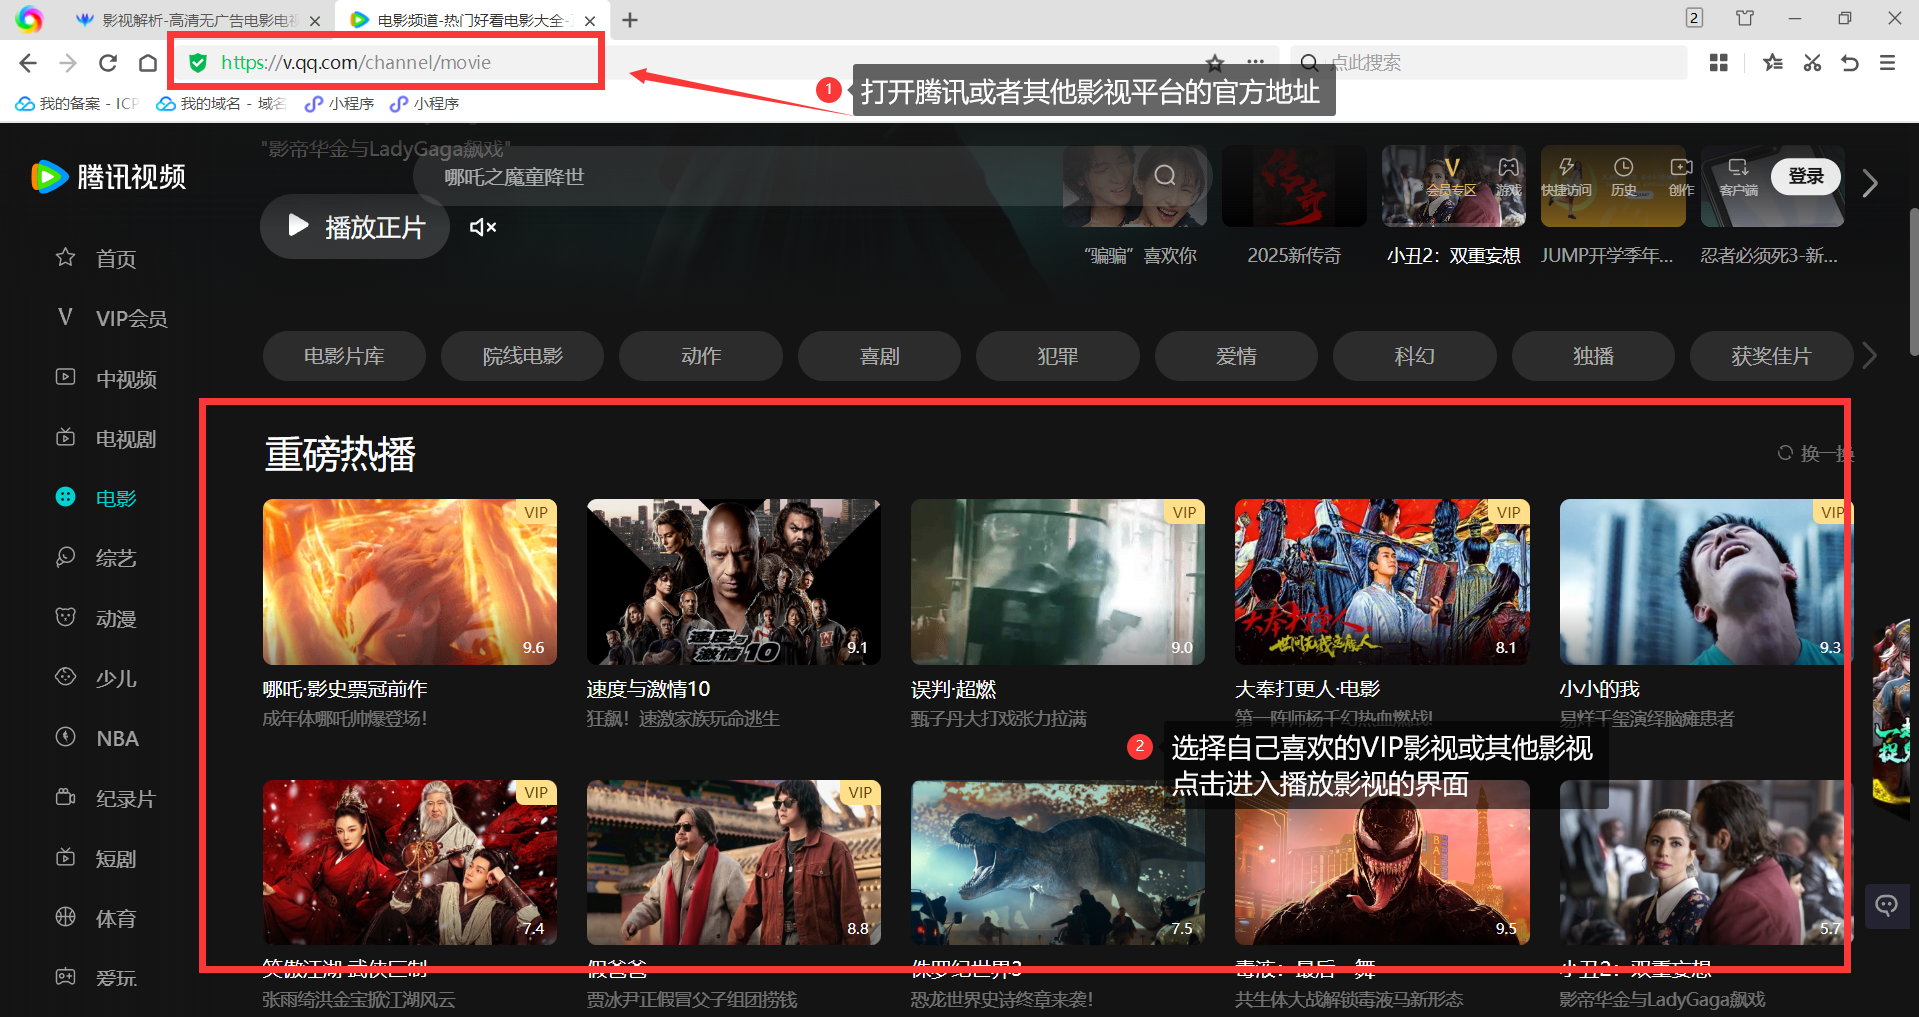
Task: Bookmark this page with the address-bar star
Action: click(1214, 62)
